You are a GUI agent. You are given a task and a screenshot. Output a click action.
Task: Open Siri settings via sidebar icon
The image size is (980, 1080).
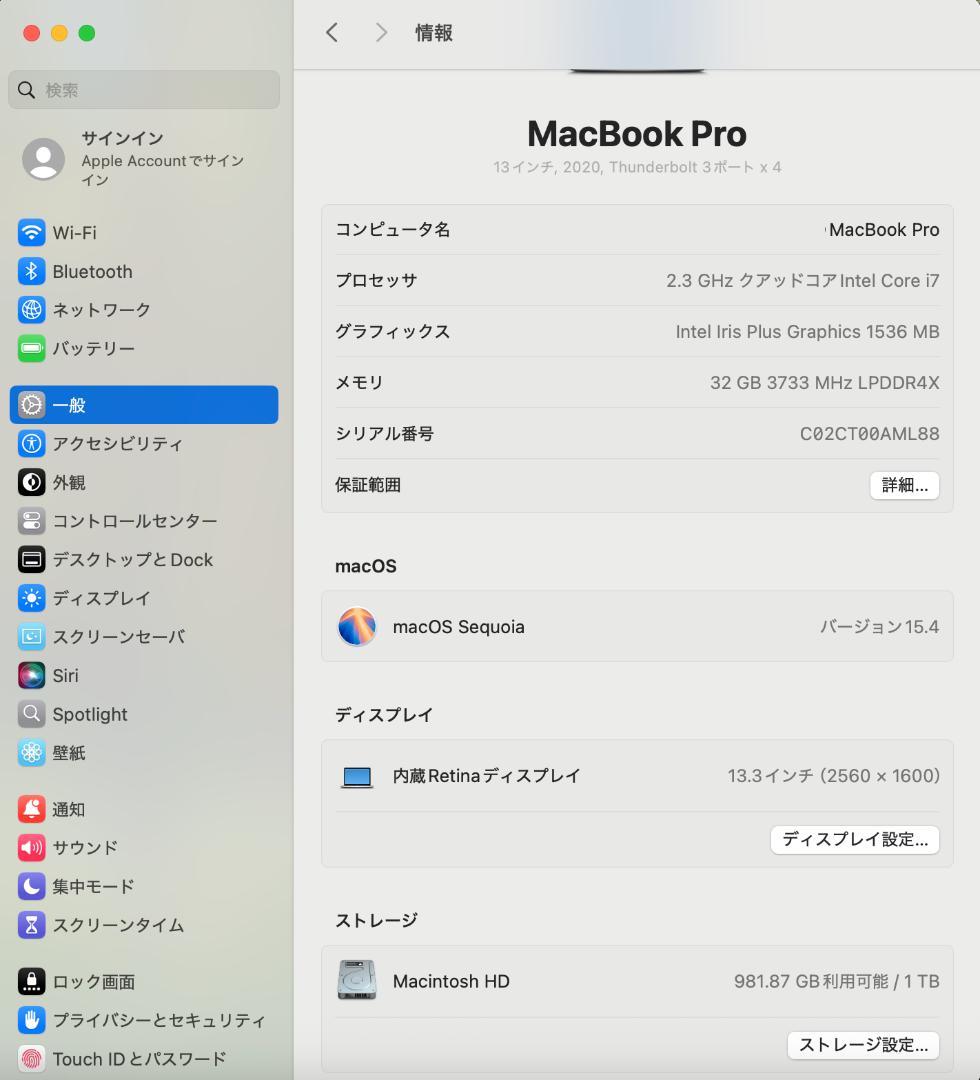point(28,675)
